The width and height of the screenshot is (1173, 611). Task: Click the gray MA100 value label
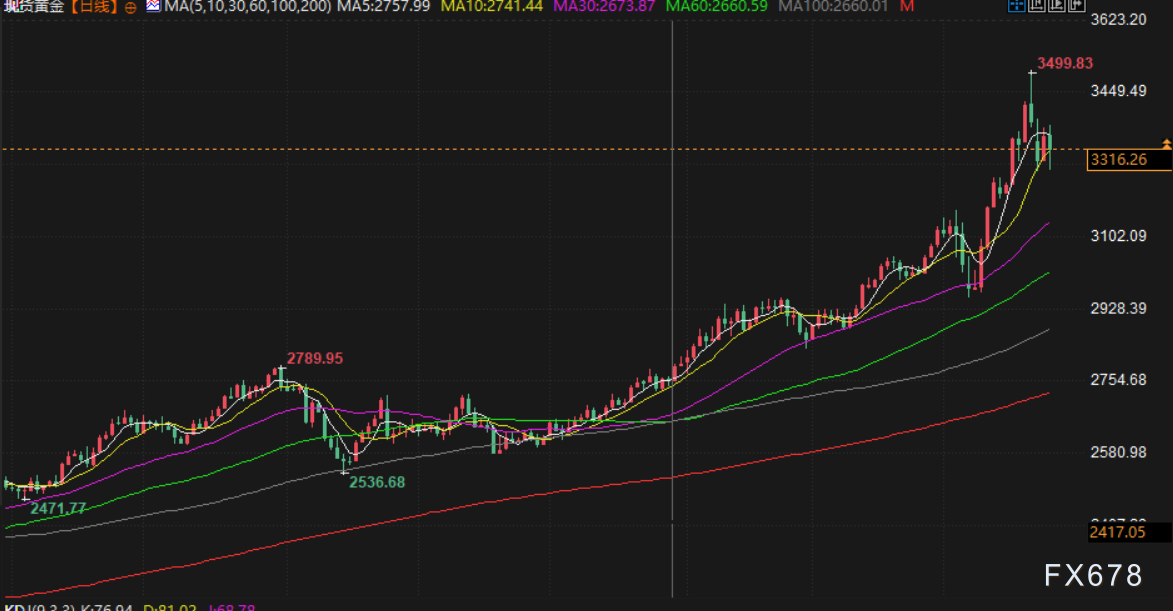click(833, 7)
